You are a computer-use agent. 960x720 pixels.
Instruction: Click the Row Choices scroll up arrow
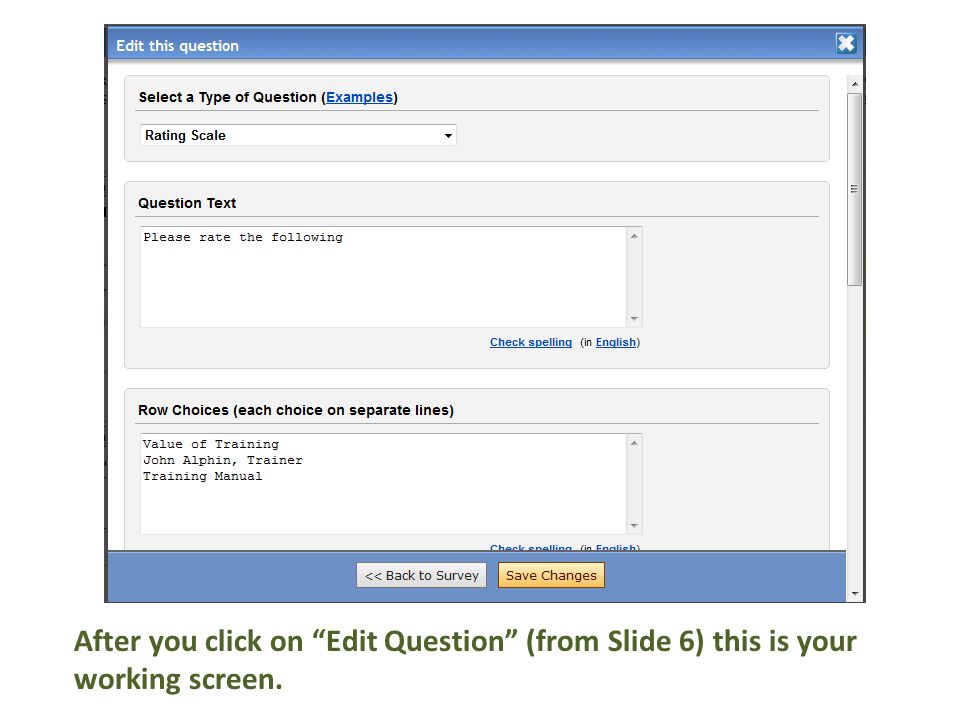point(634,443)
